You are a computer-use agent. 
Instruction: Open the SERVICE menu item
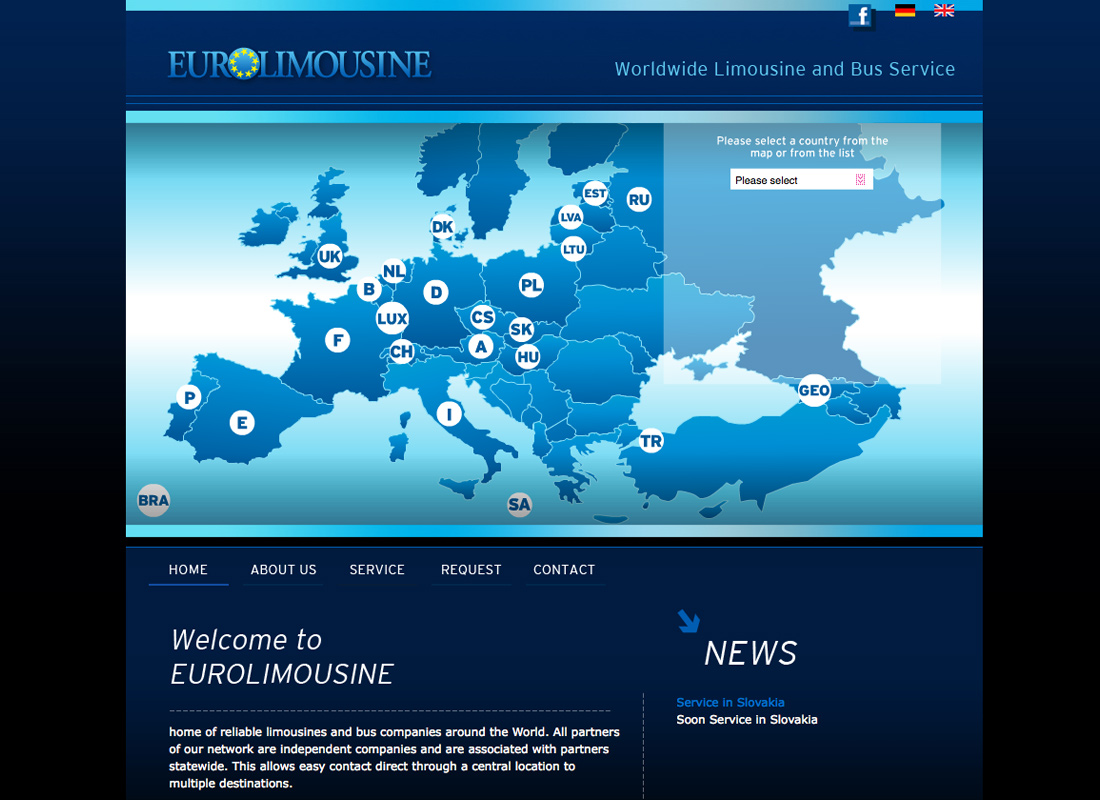pyautogui.click(x=377, y=570)
